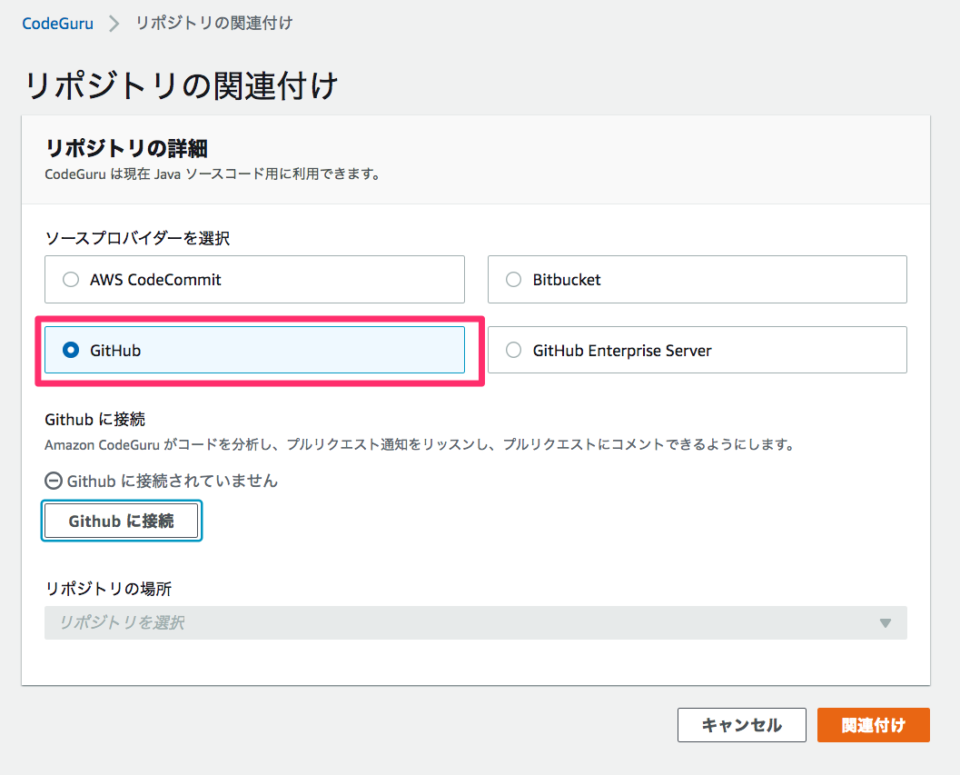Click the highlighted GitHub option card
The image size is (960, 775).
[254, 350]
